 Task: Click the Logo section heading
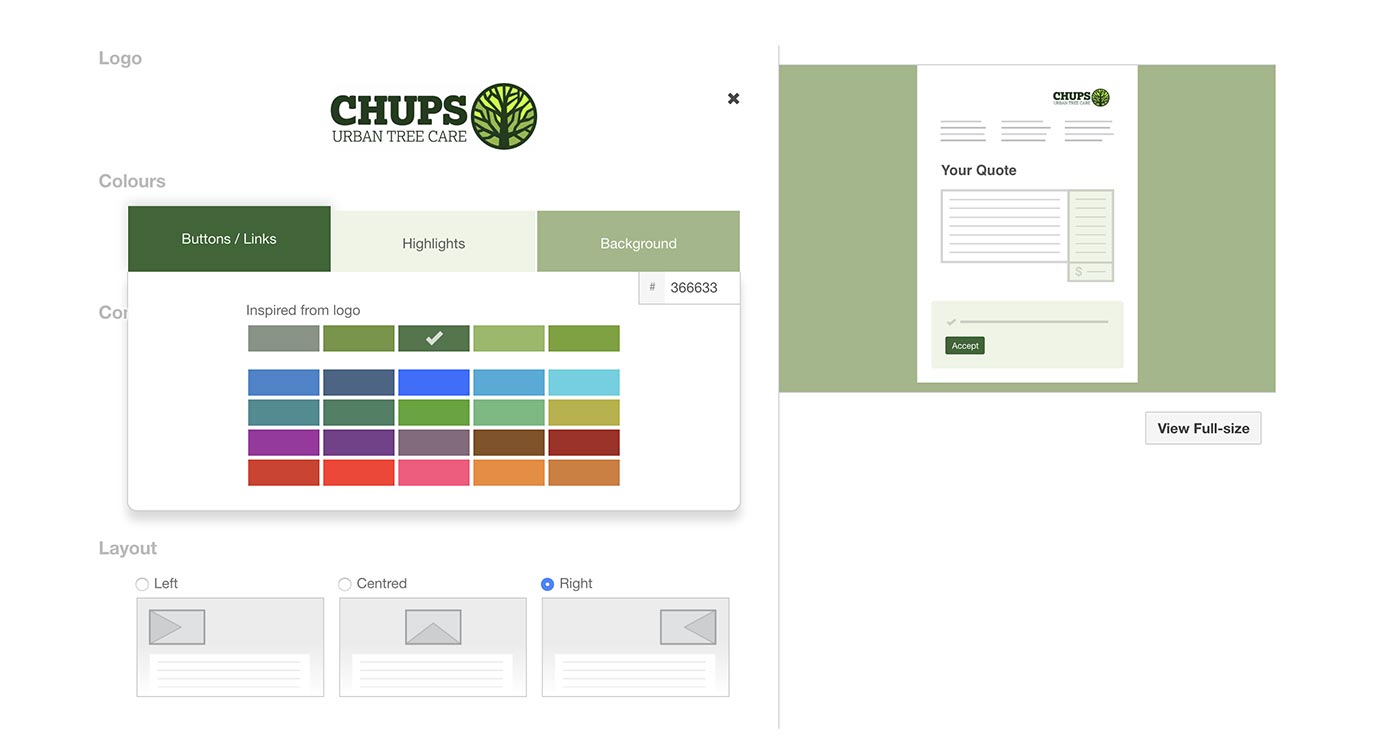(120, 58)
